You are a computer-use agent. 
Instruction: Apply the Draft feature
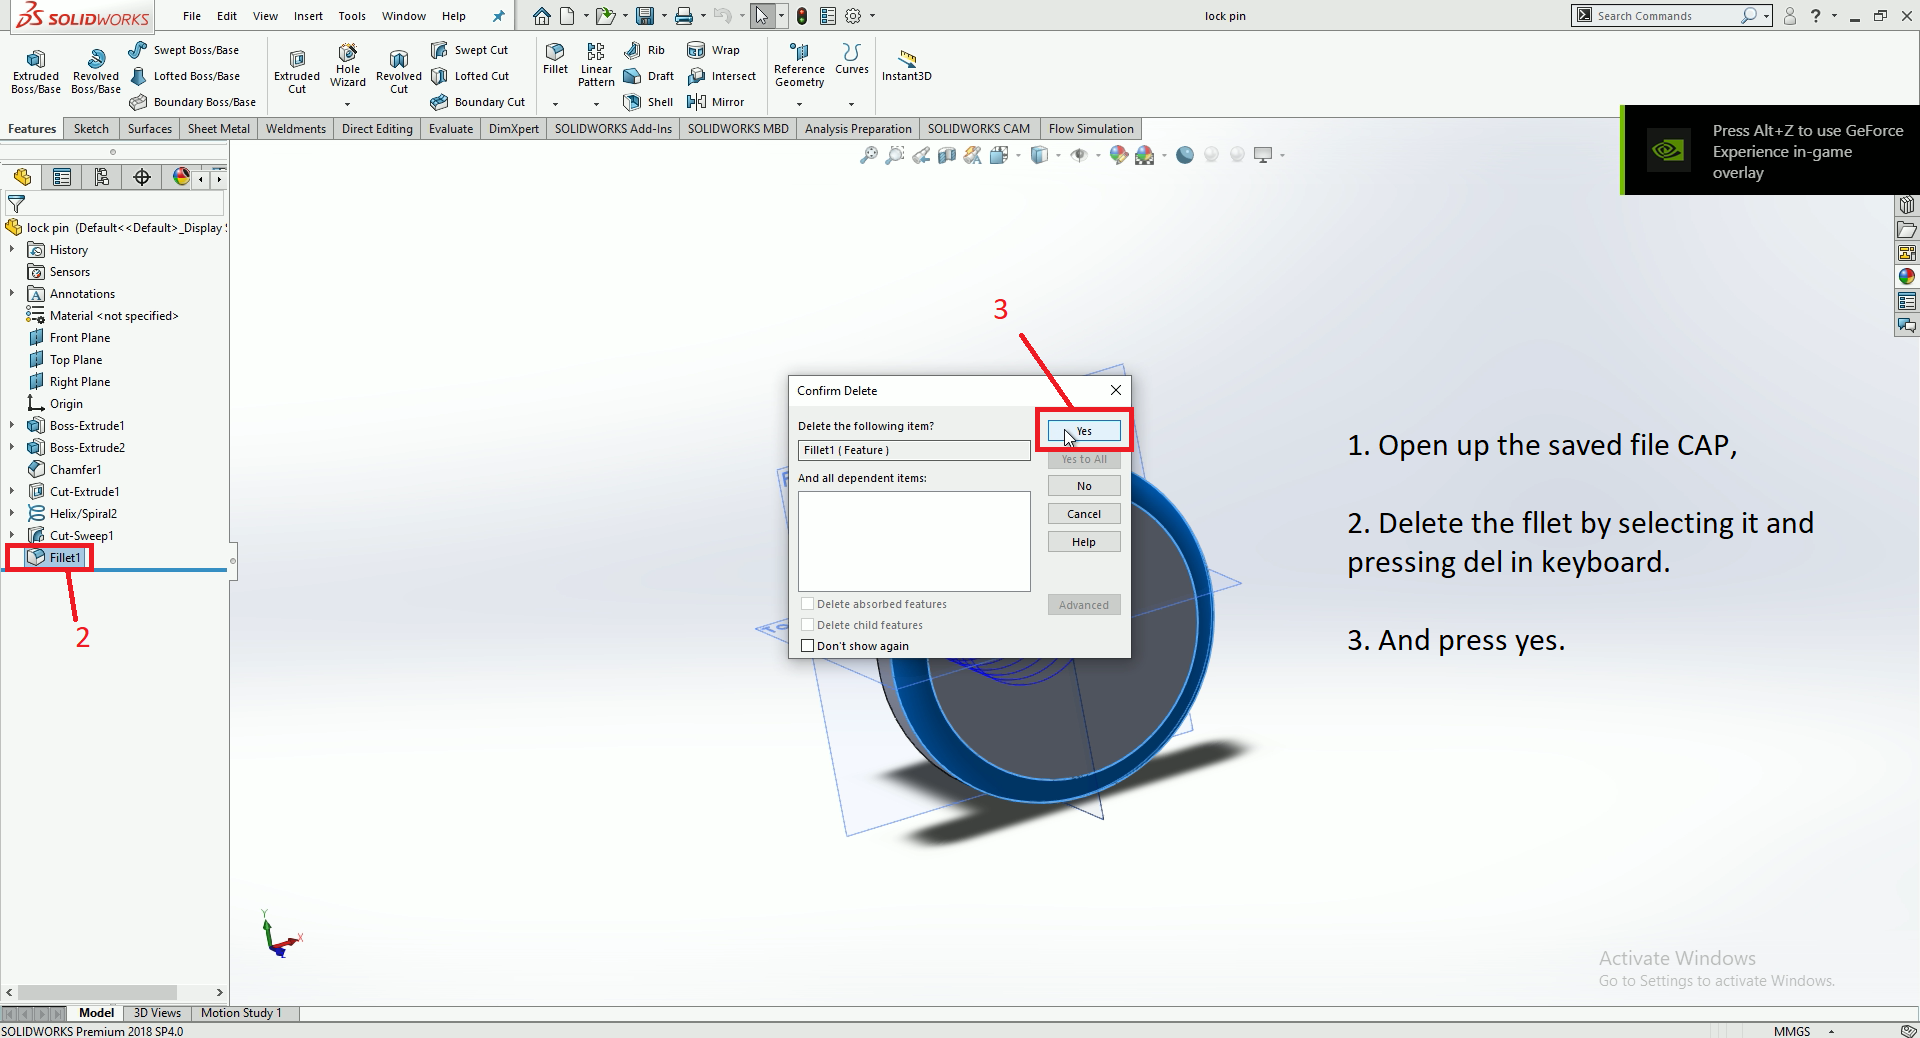648,76
